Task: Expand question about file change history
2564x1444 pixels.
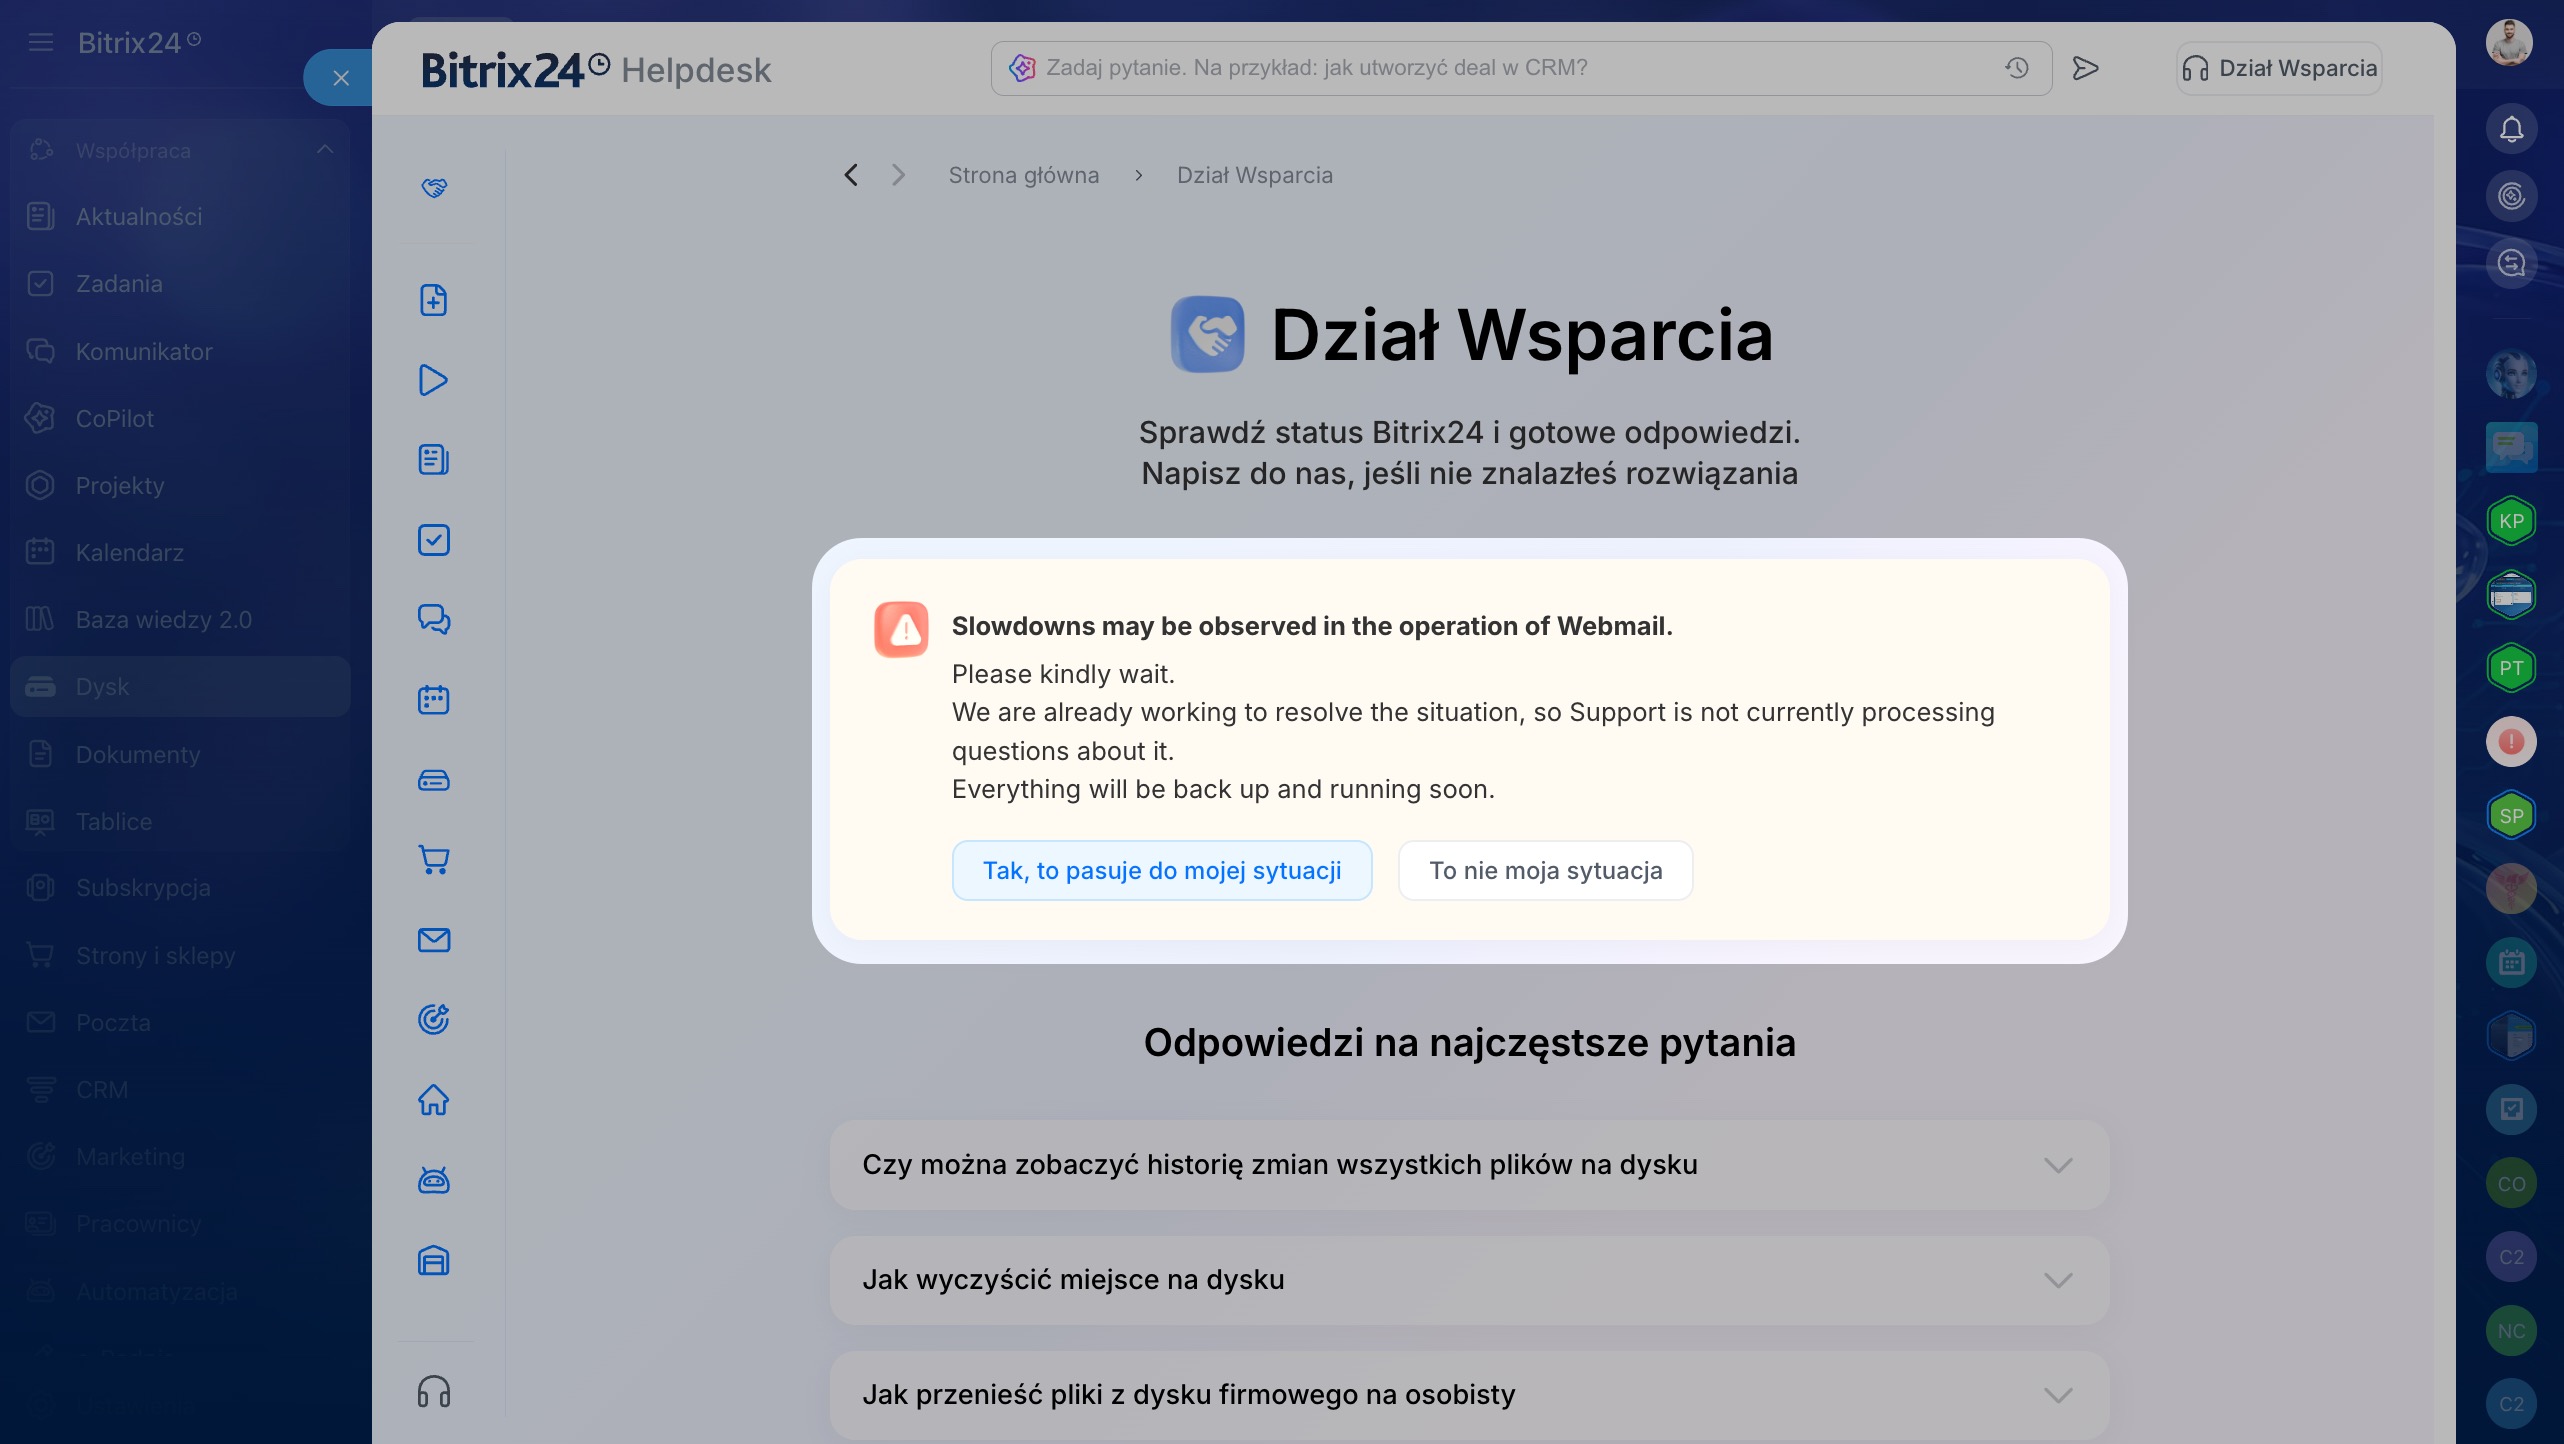Action: click(x=1469, y=1165)
